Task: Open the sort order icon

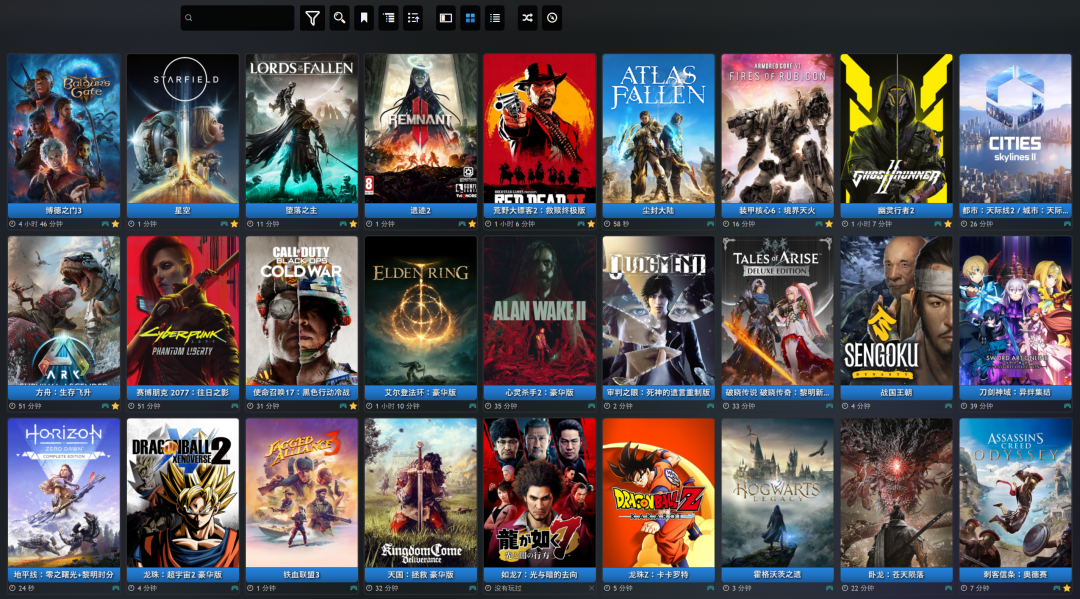Action: click(x=413, y=18)
